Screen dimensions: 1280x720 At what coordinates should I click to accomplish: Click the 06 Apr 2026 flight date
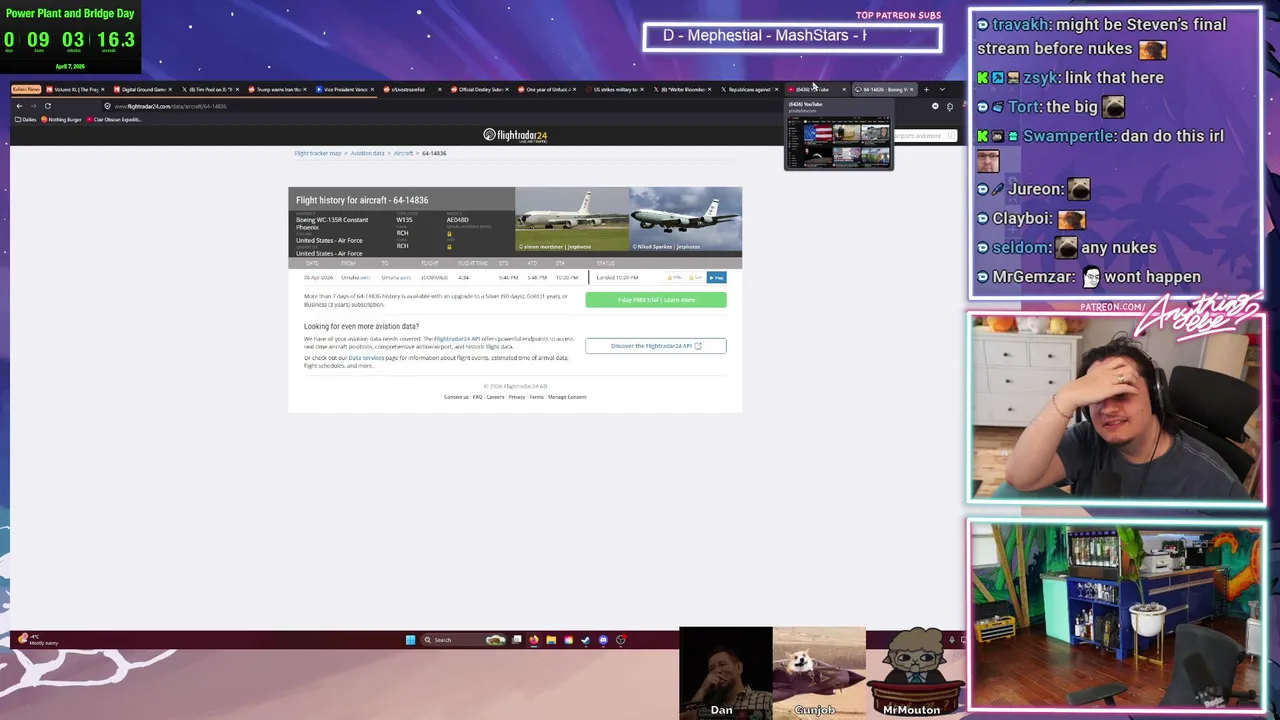point(319,277)
